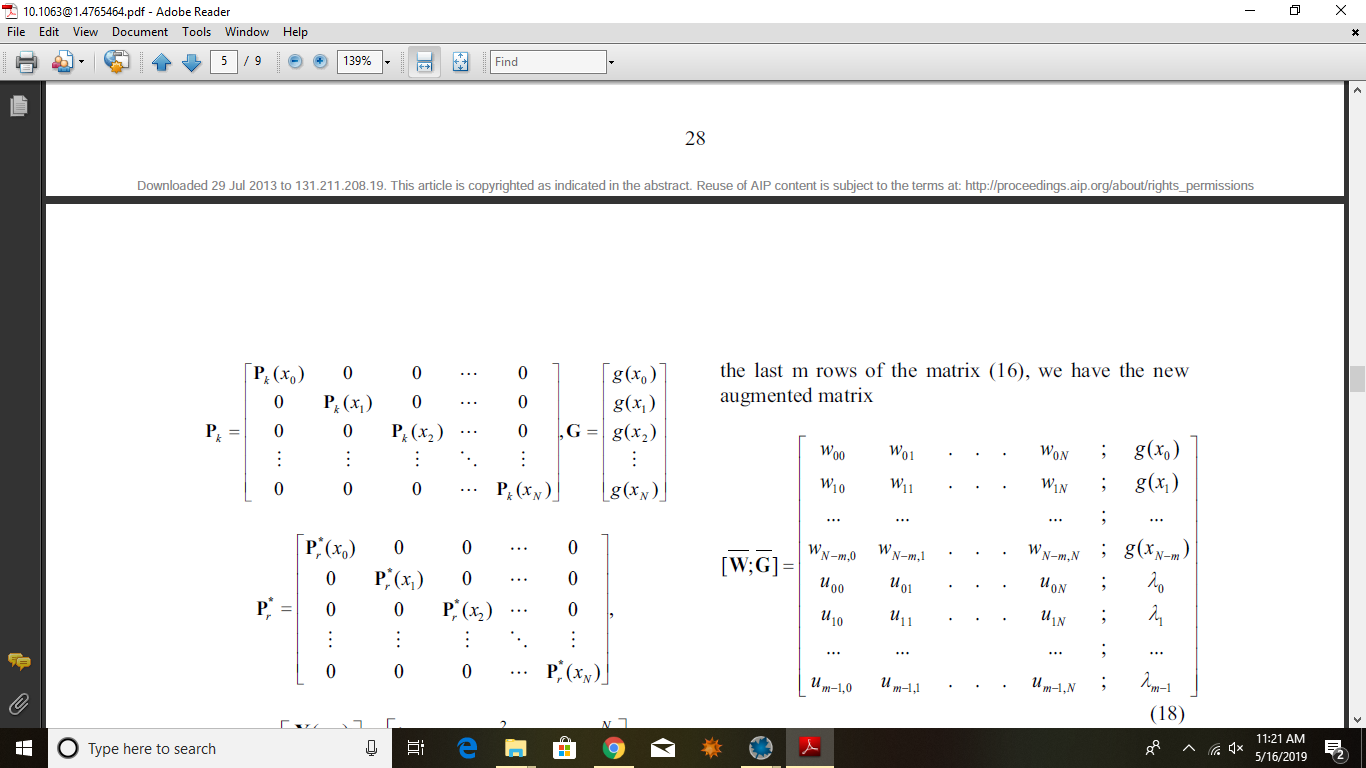Expand the Find options dropdown arrow

click(611, 62)
